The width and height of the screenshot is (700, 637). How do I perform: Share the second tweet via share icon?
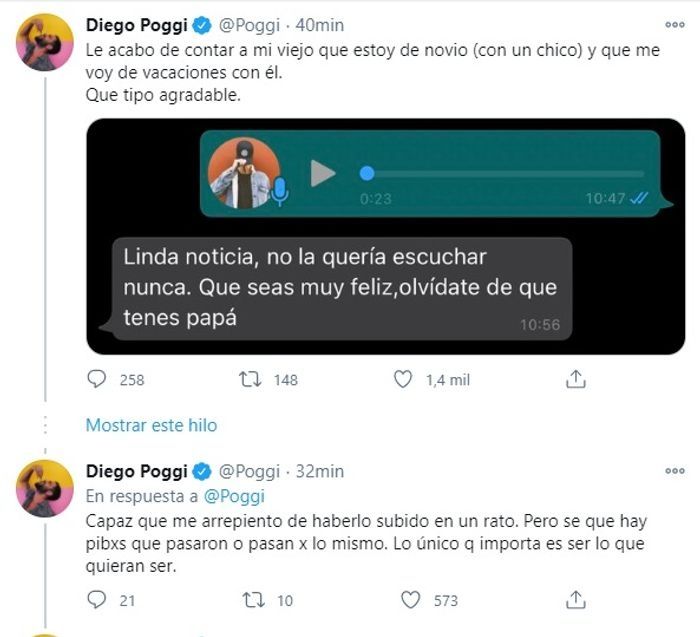pos(575,600)
